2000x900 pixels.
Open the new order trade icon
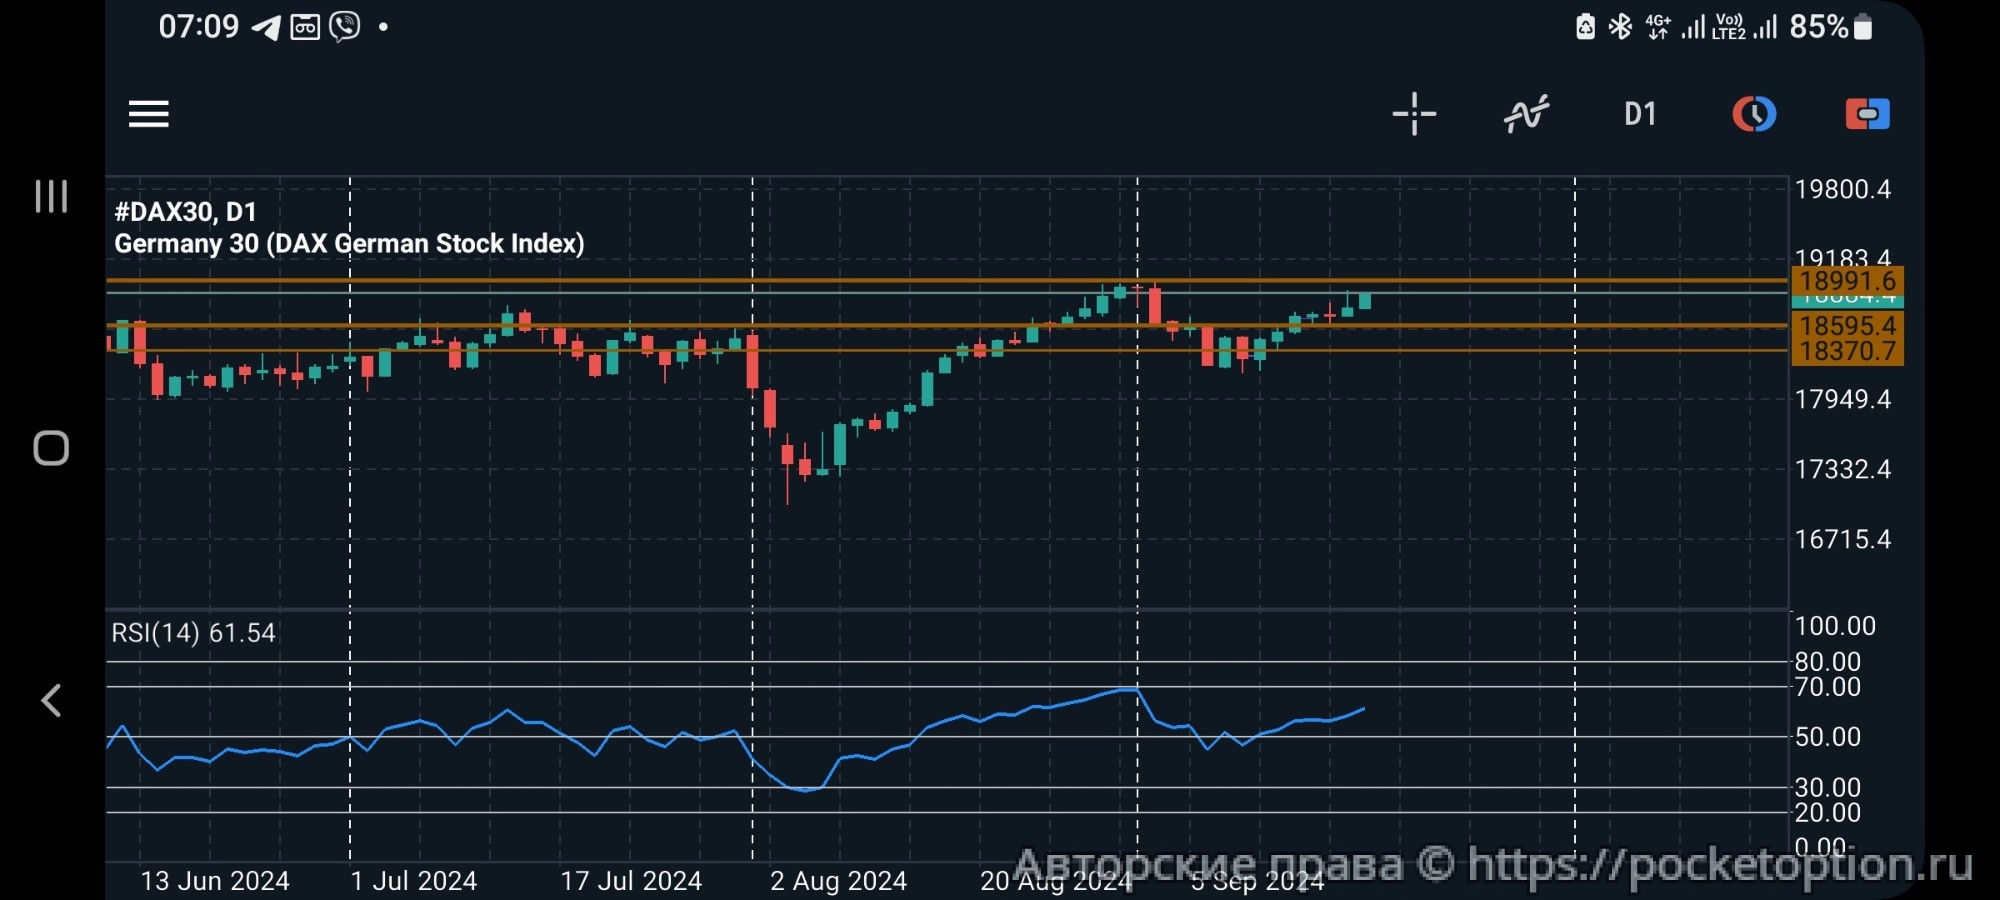coord(1867,114)
